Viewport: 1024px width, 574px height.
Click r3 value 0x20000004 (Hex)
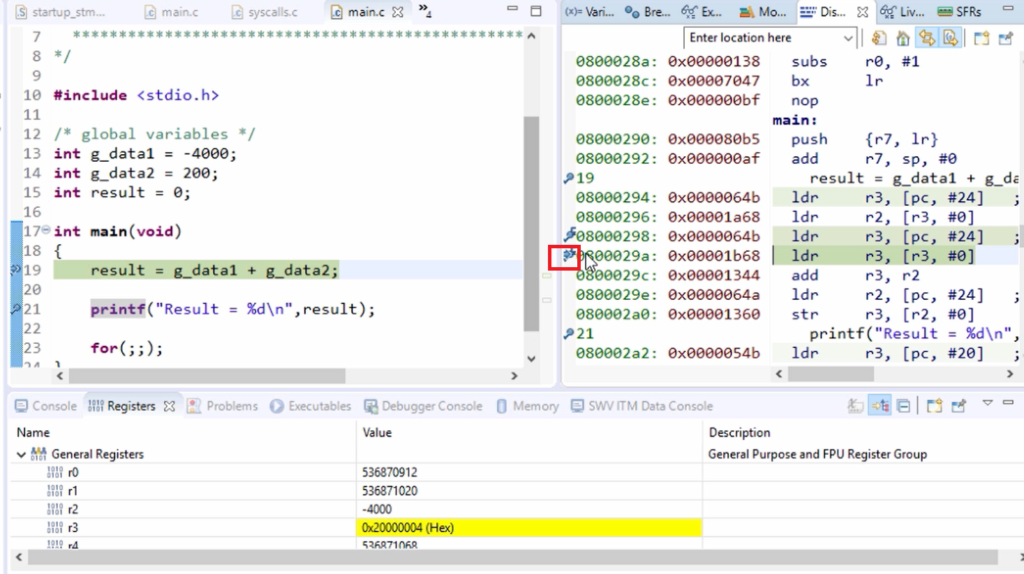tap(408, 527)
